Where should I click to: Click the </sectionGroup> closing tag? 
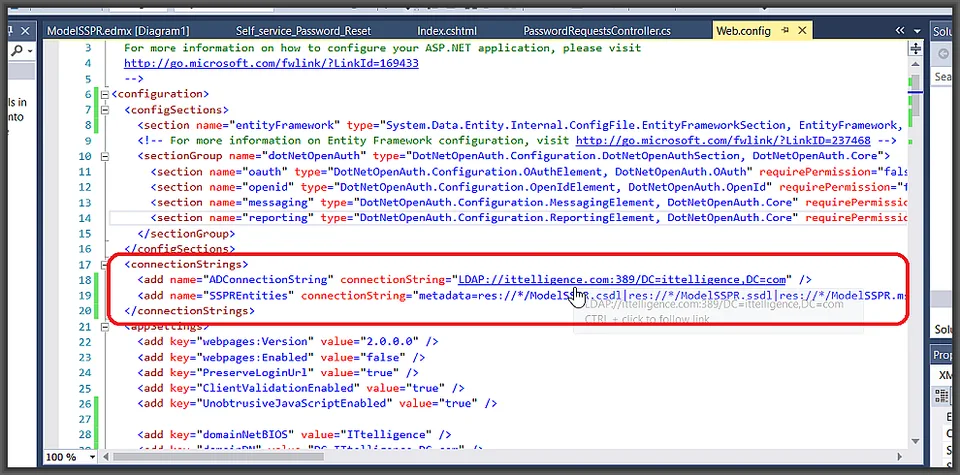(186, 233)
